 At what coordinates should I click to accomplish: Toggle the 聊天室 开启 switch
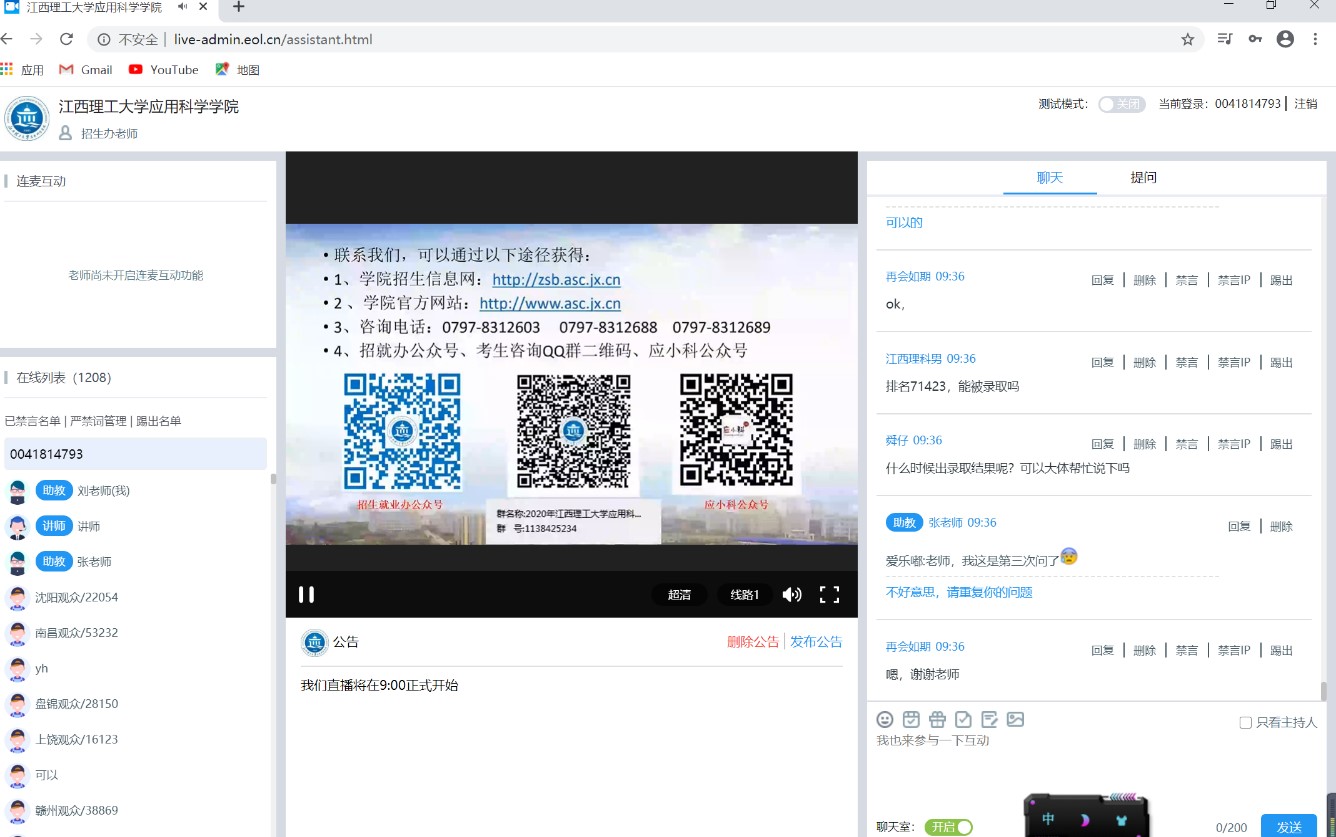(x=948, y=827)
